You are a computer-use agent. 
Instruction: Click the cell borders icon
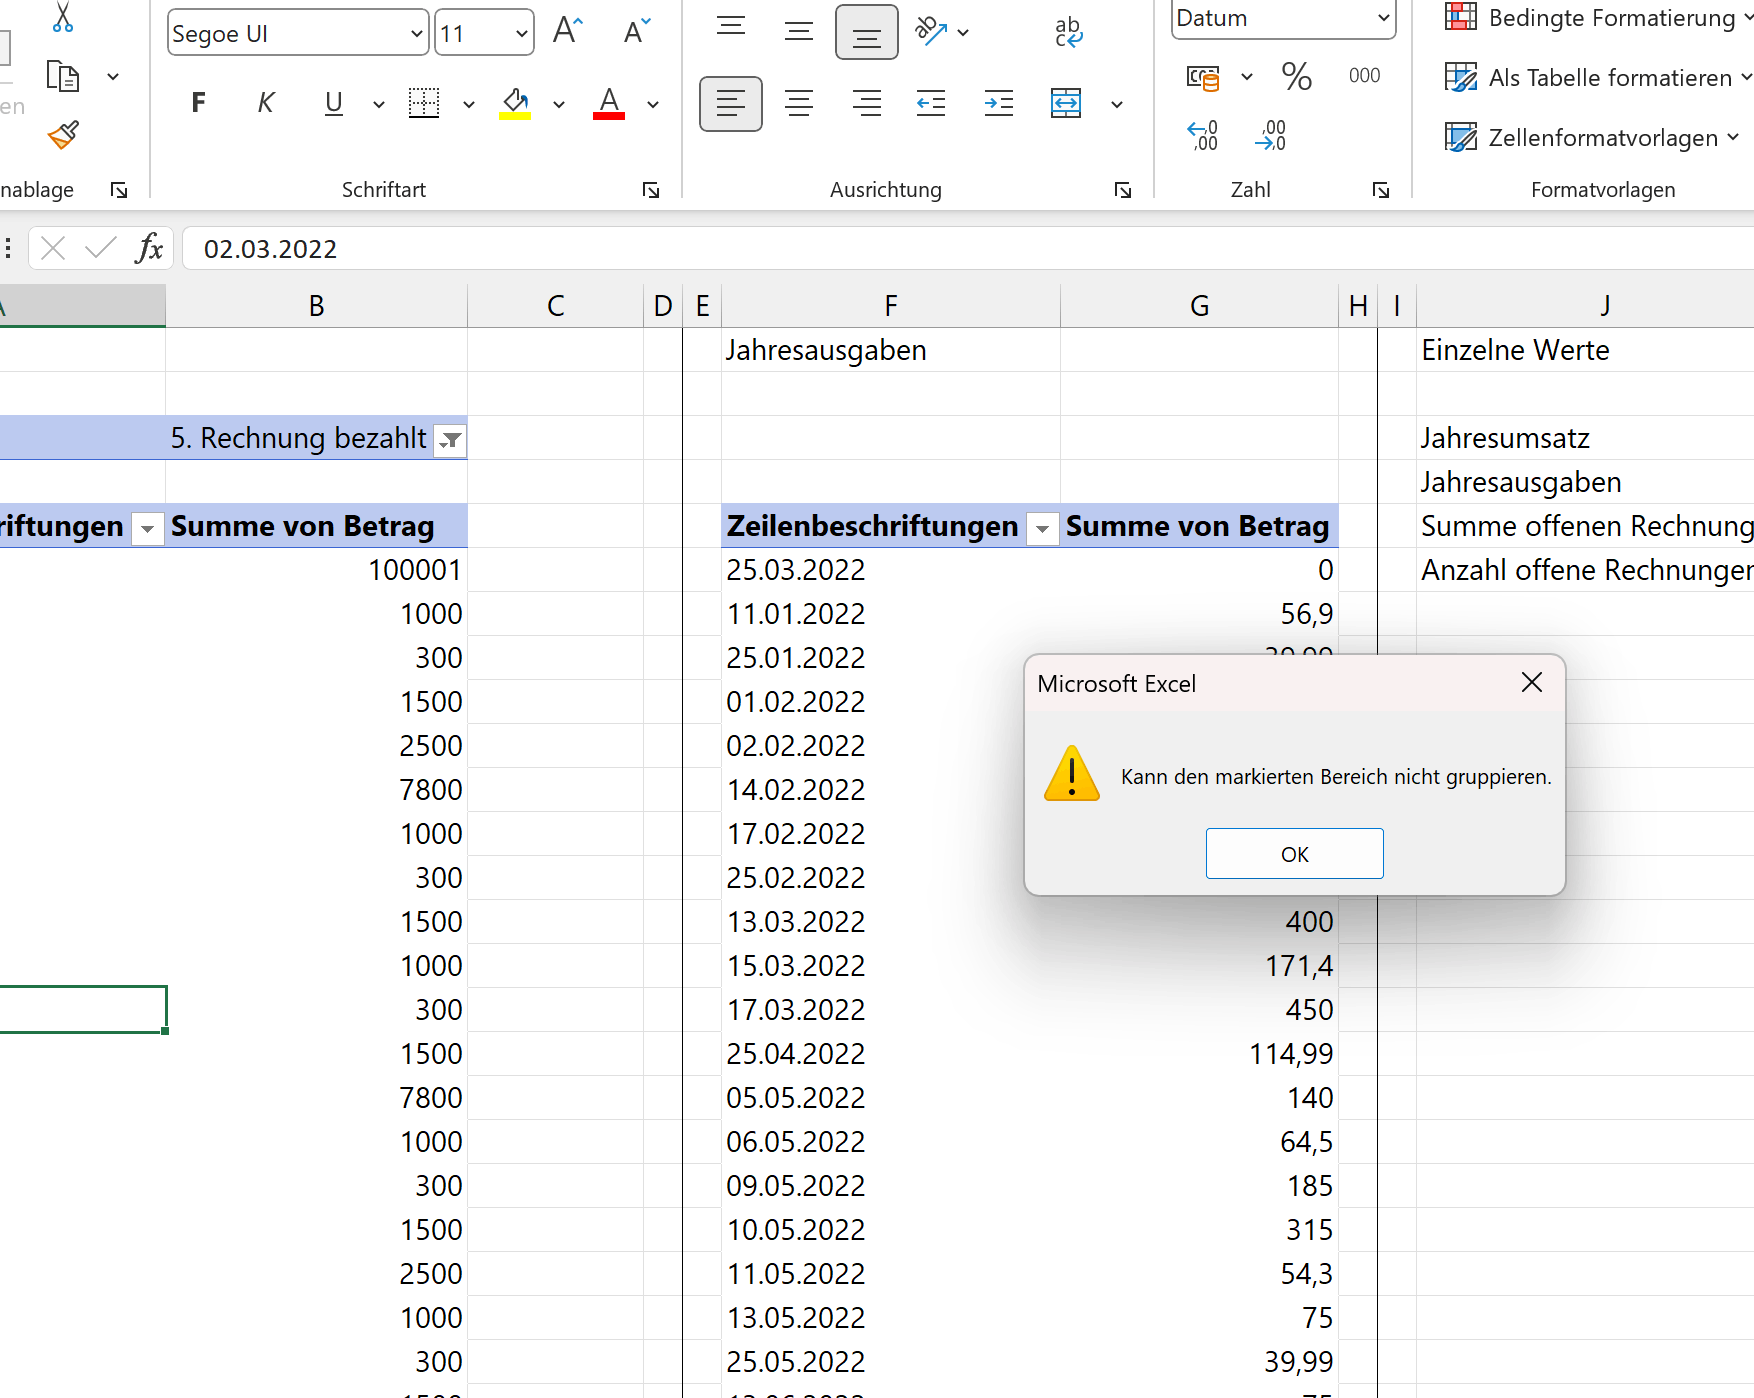point(424,102)
